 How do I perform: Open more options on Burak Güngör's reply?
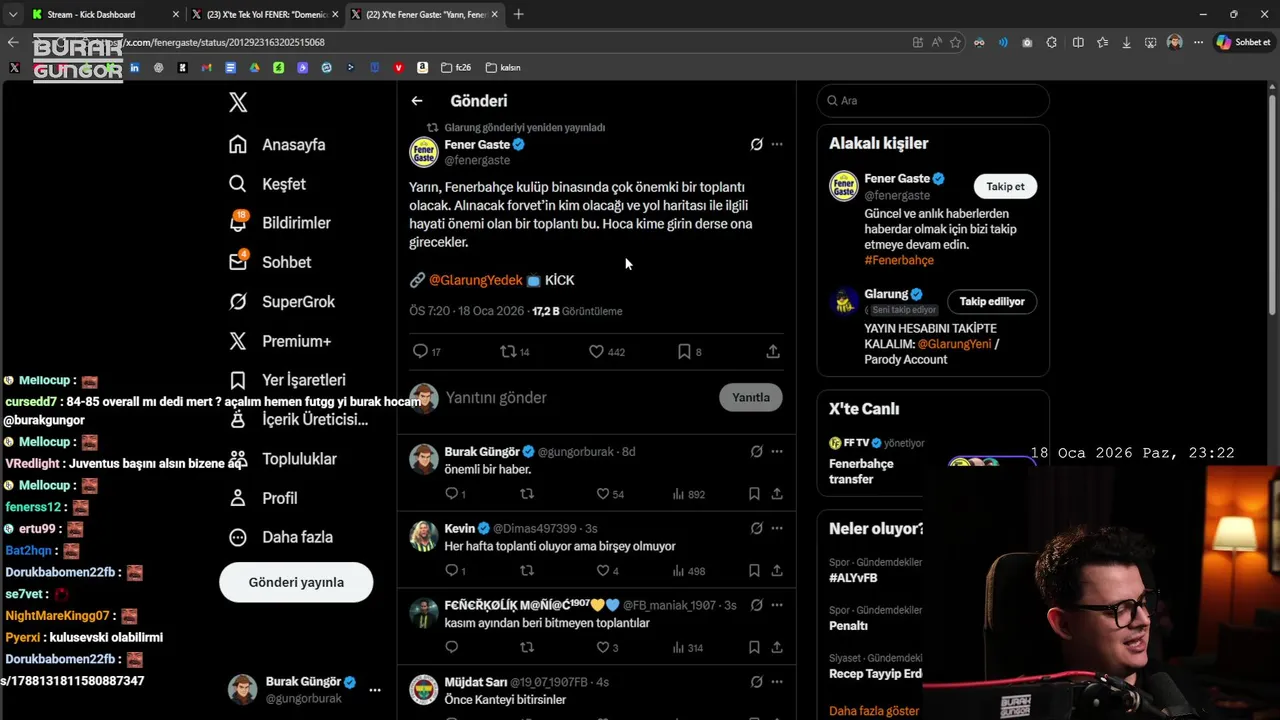(x=777, y=451)
